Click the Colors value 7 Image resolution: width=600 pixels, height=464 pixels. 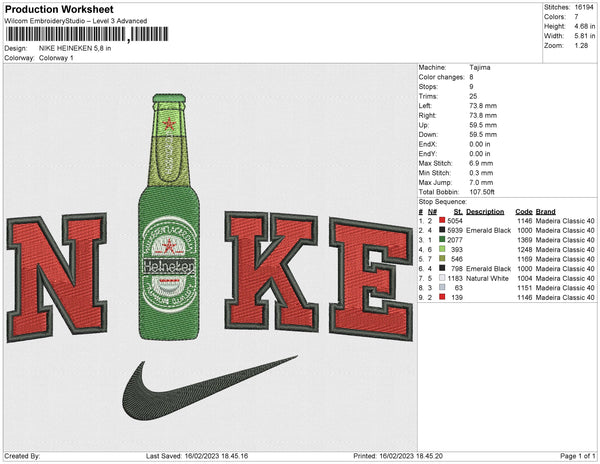[x=576, y=17]
